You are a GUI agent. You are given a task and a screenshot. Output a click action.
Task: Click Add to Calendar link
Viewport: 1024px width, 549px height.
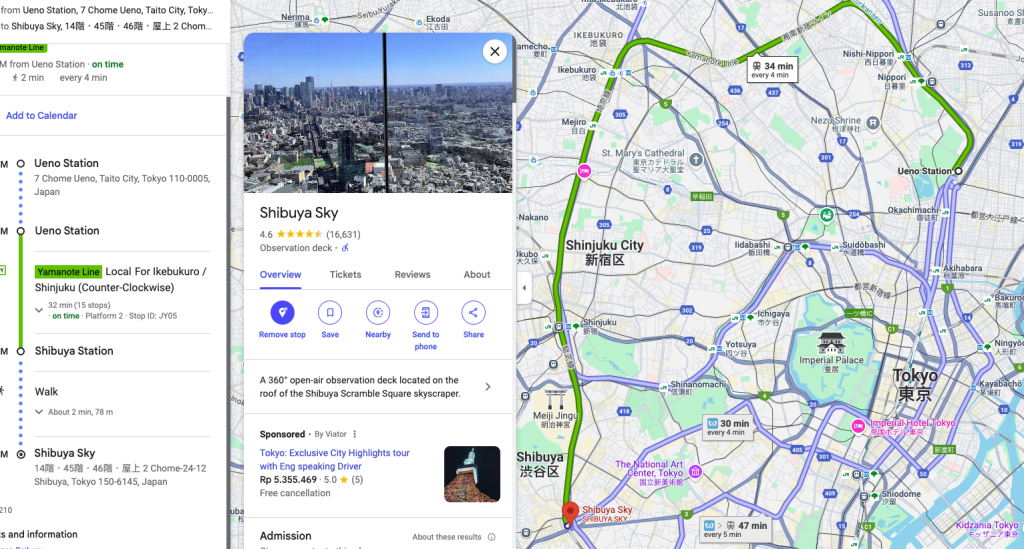click(x=41, y=116)
